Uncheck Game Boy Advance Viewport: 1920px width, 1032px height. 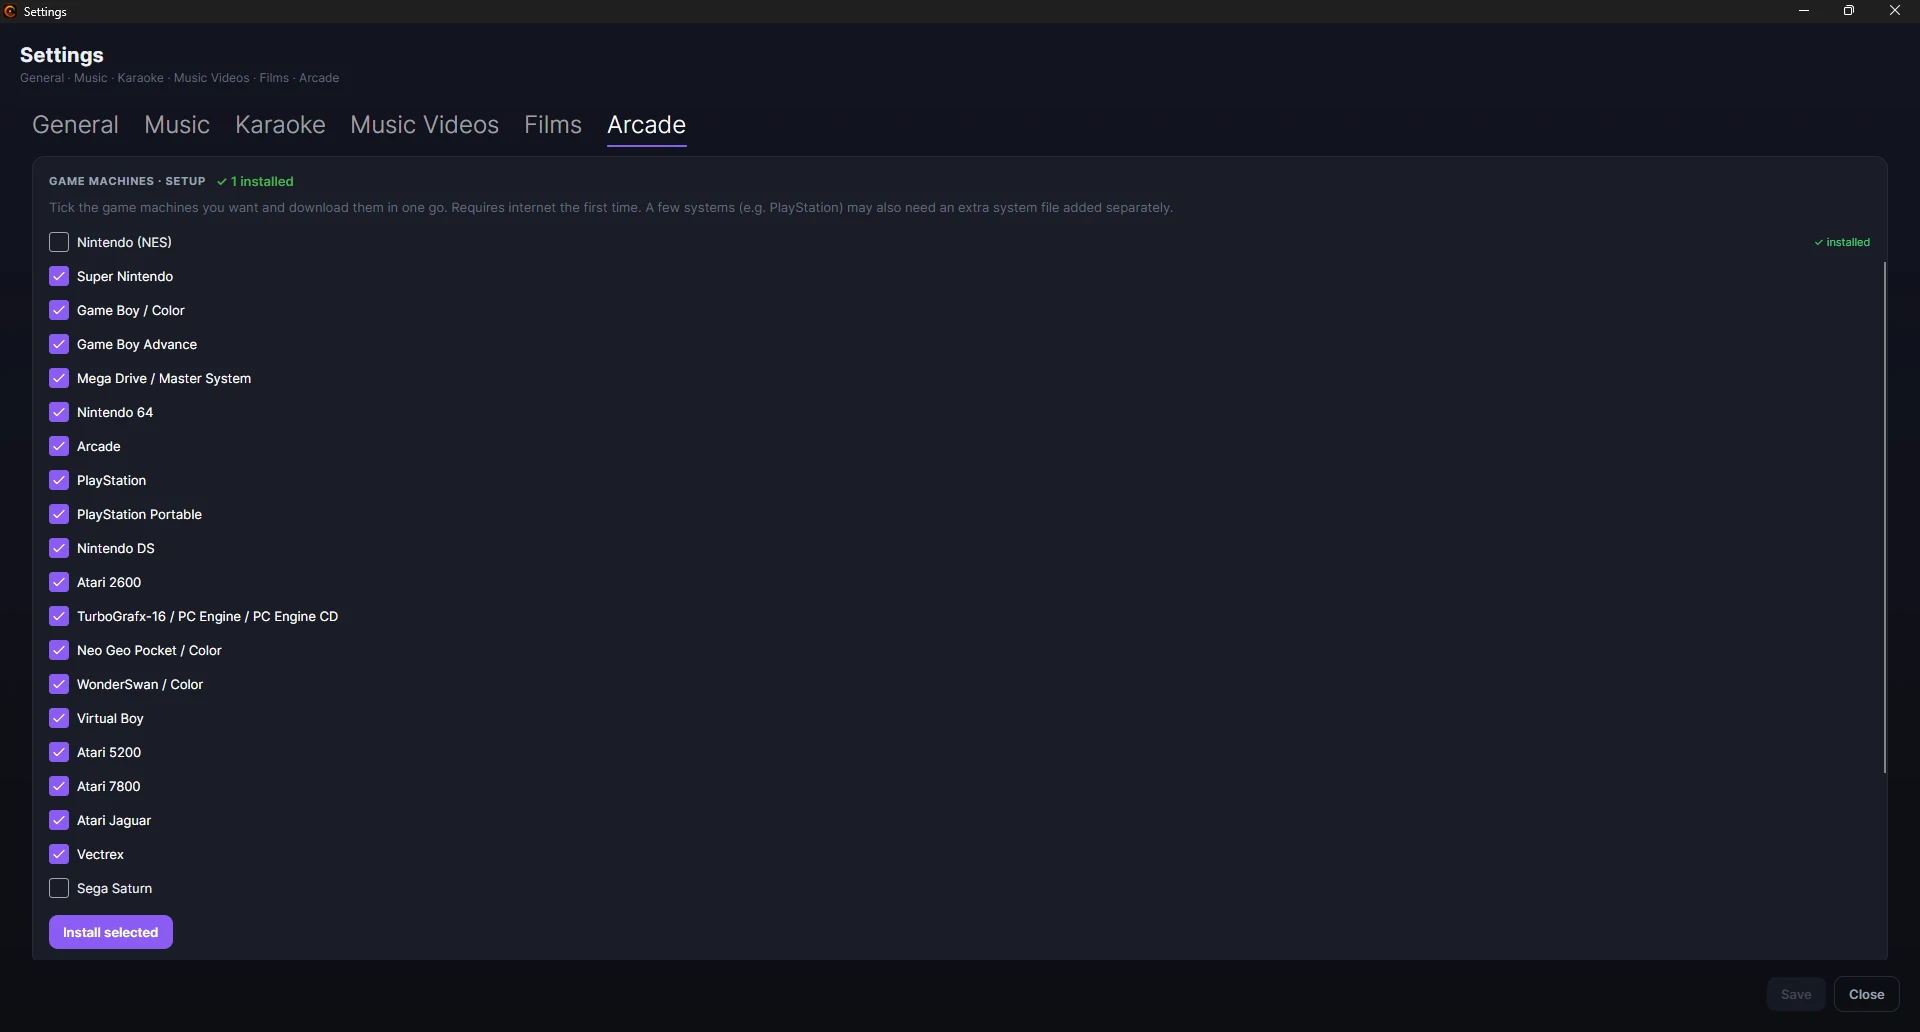[59, 345]
